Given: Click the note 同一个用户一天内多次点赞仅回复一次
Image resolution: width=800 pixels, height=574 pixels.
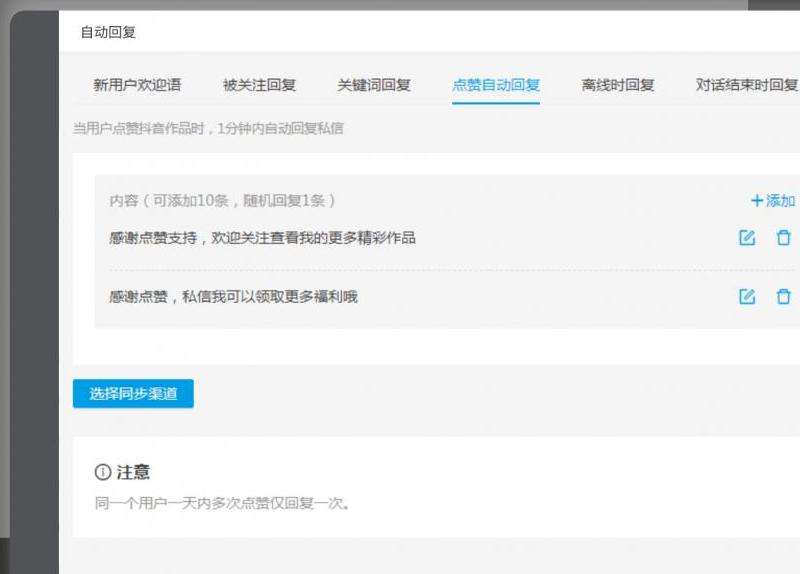Looking at the screenshot, I should (x=222, y=503).
